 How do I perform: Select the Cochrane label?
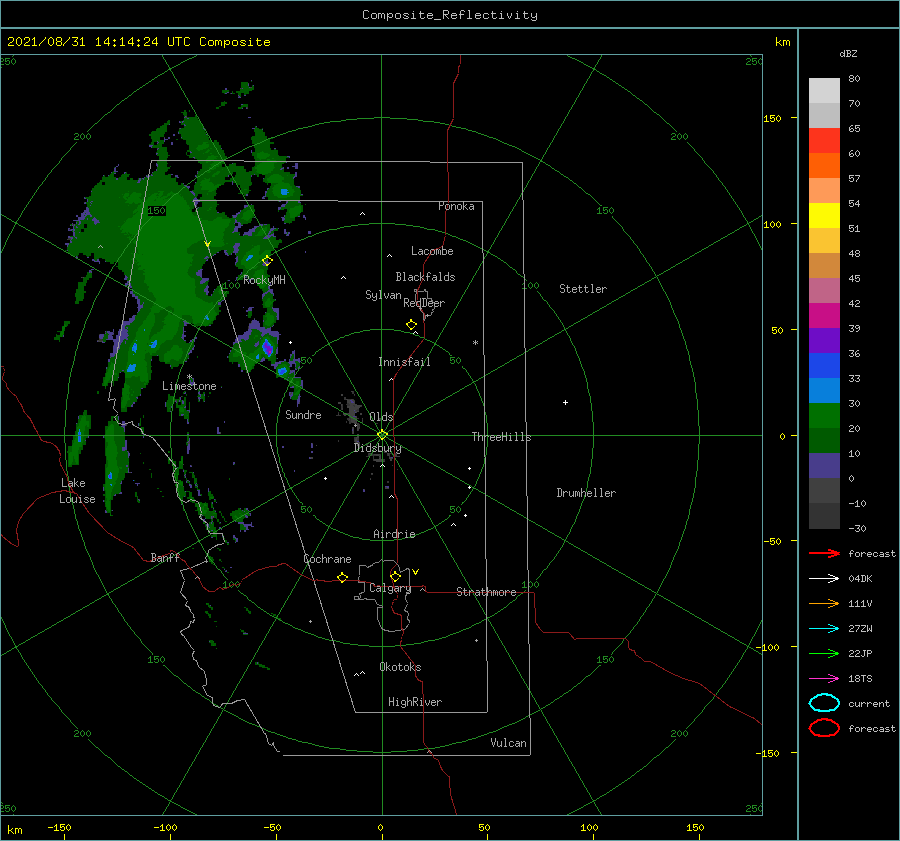(x=327, y=559)
